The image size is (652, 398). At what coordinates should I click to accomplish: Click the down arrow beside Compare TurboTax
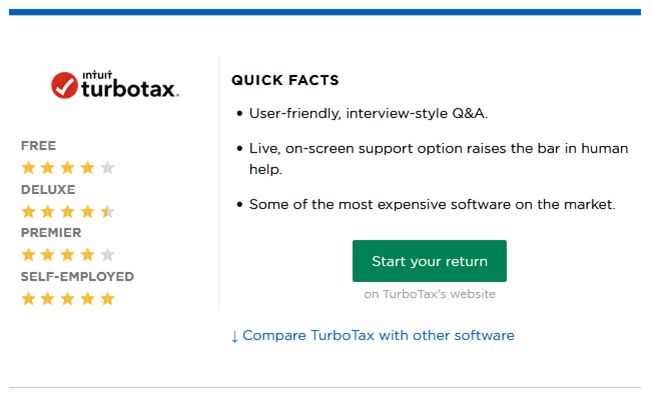coord(235,336)
